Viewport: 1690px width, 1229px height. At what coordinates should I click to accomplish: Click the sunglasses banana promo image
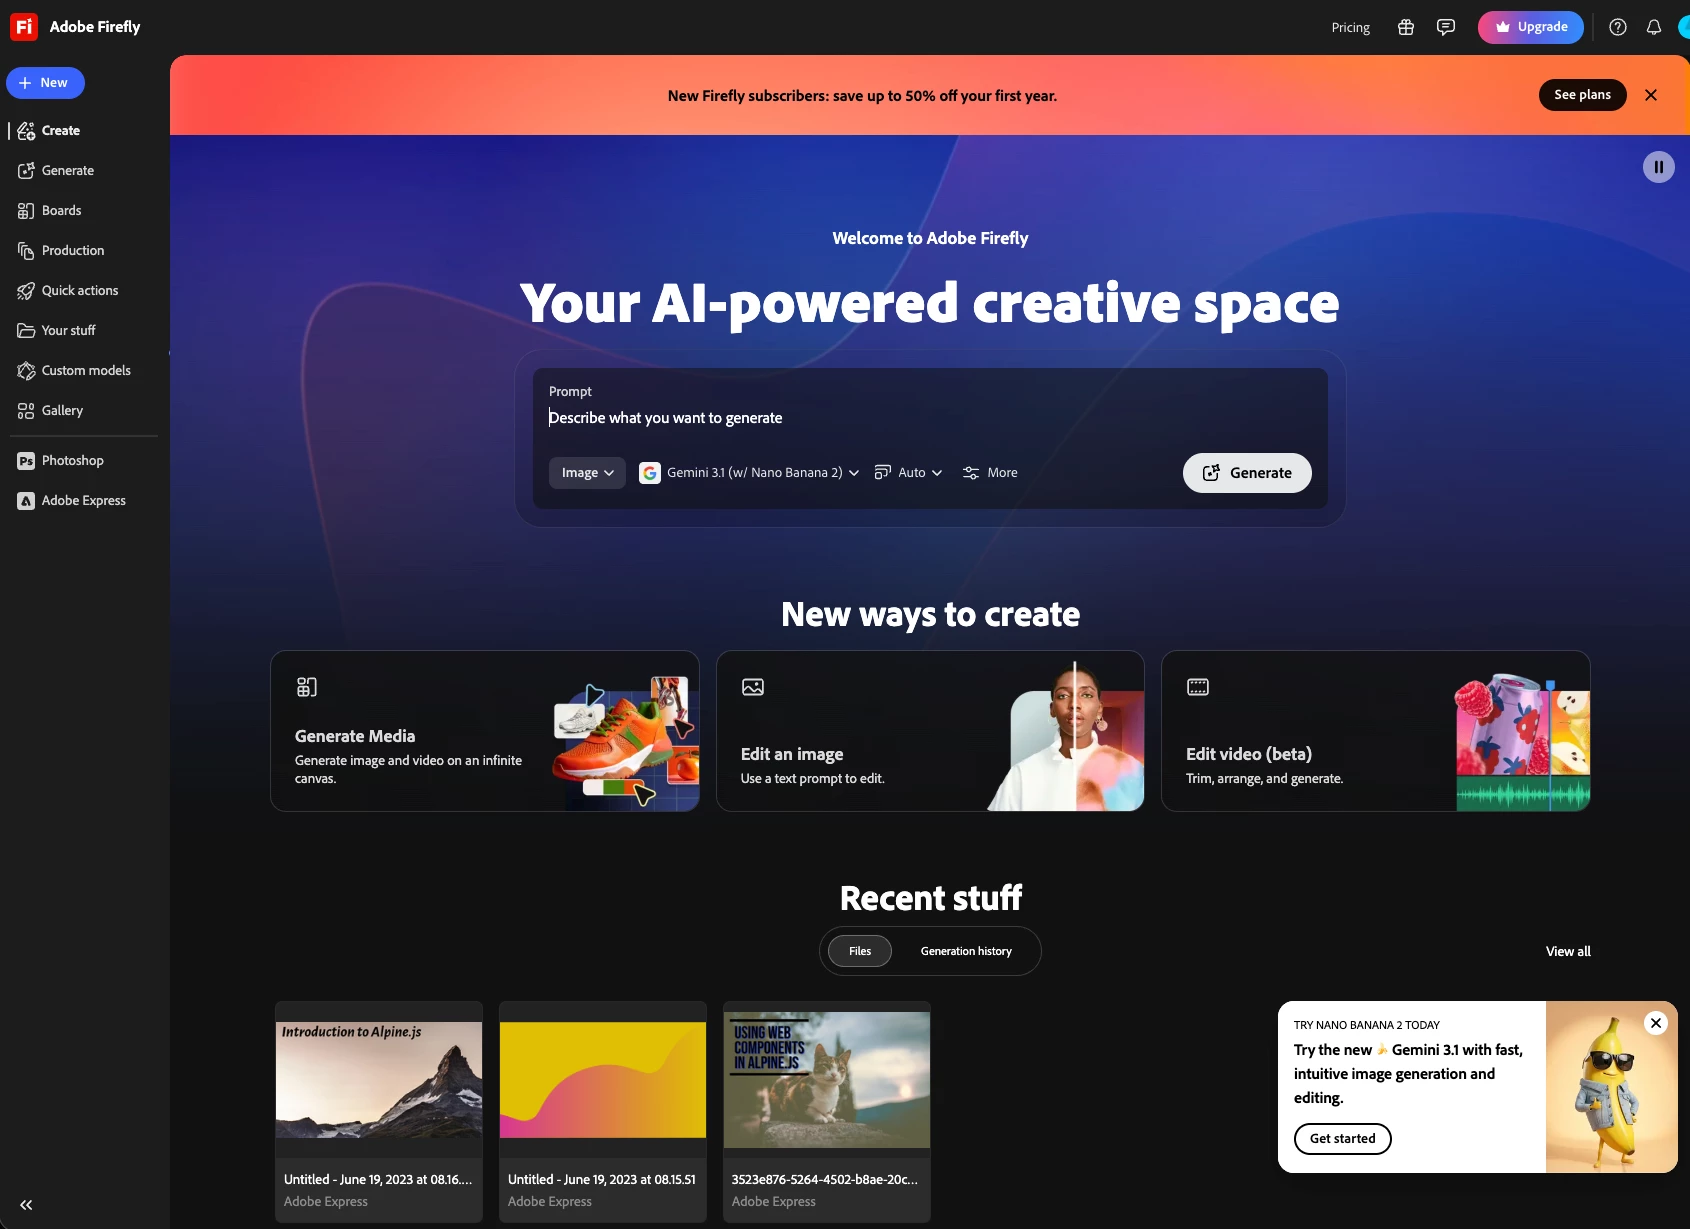pyautogui.click(x=1611, y=1087)
